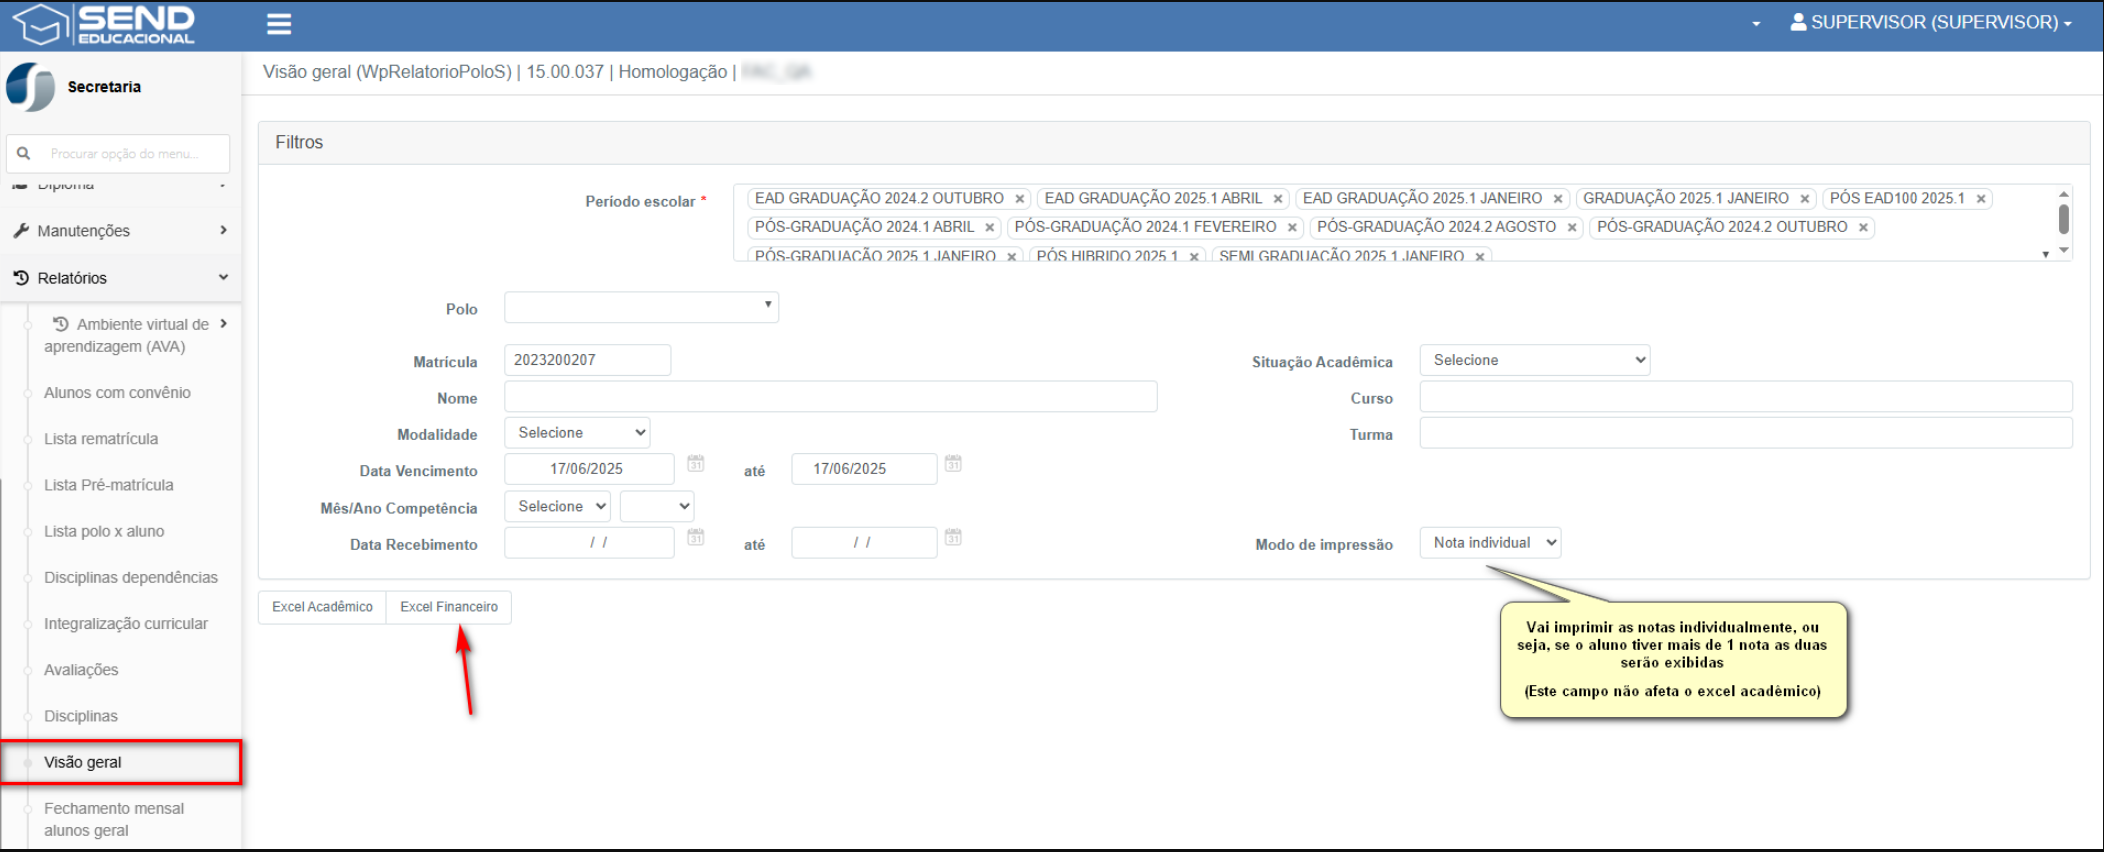Focus the Matrícula input field
The height and width of the screenshot is (852, 2104).
click(x=587, y=360)
